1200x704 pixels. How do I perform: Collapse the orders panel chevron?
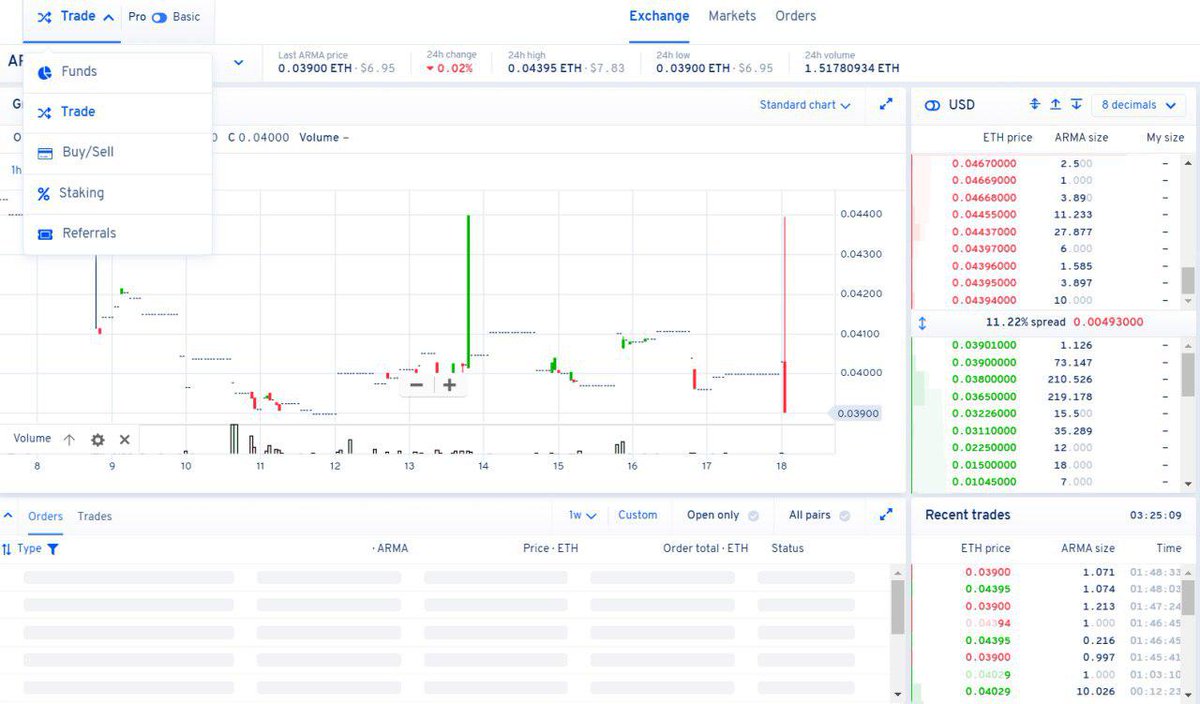click(x=8, y=516)
